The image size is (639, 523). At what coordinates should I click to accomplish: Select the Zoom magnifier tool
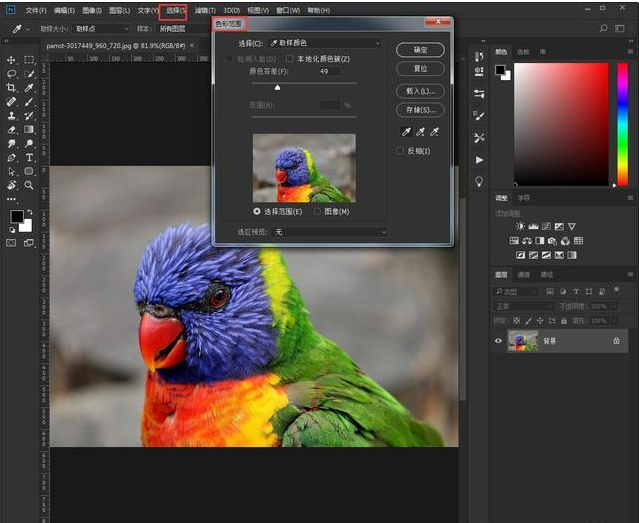click(x=29, y=185)
